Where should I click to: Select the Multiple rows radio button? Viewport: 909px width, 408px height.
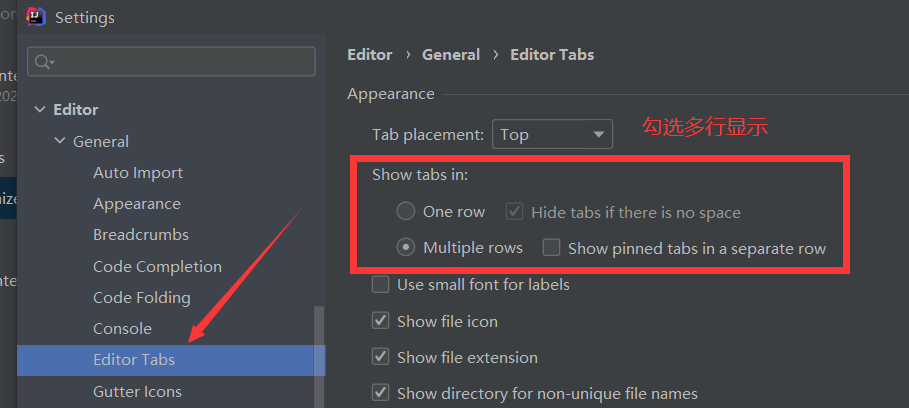pyautogui.click(x=406, y=247)
